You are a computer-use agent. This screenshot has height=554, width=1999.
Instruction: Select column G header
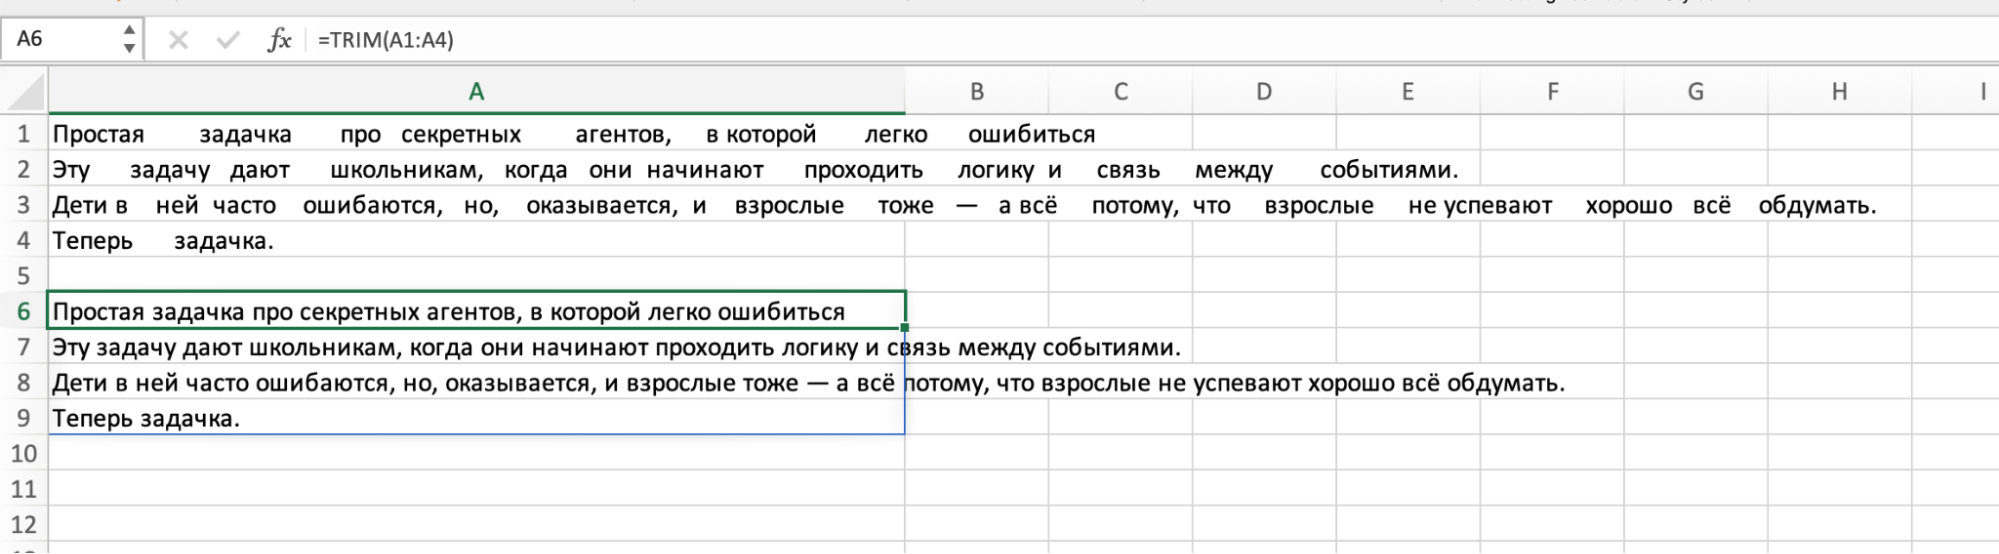coord(1696,92)
